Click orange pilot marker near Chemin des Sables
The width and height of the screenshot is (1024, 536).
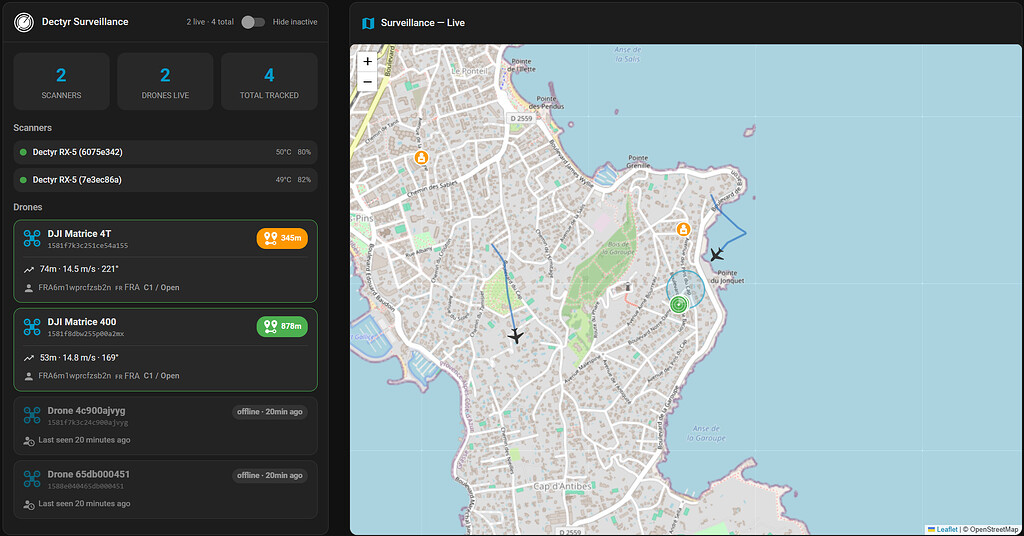tap(422, 157)
